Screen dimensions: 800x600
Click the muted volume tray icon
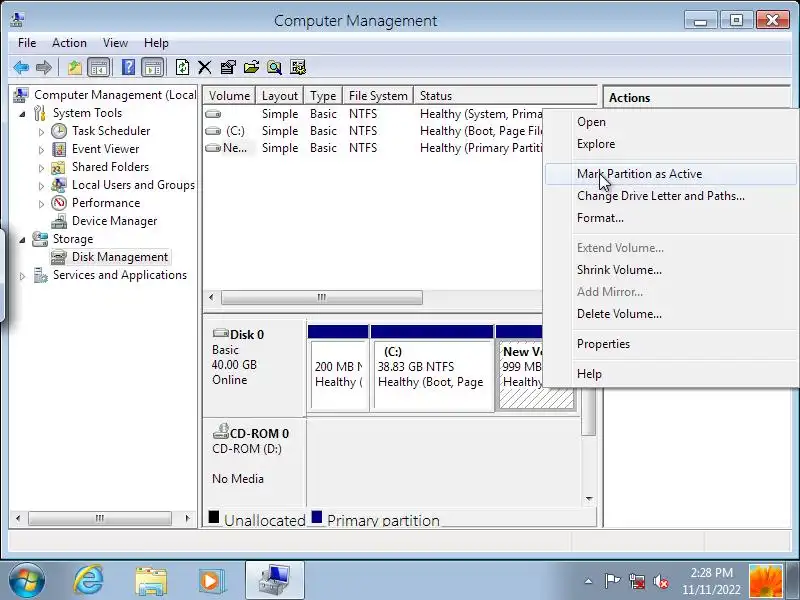click(661, 581)
